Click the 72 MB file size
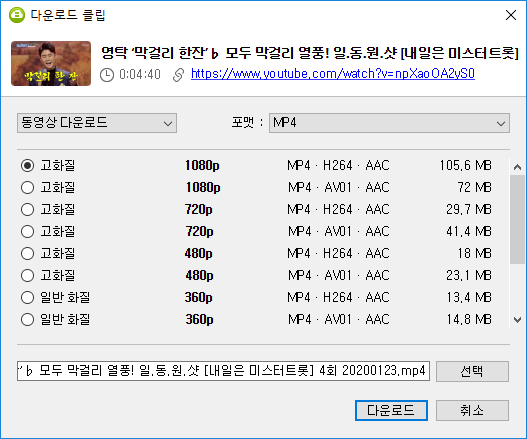 click(475, 188)
